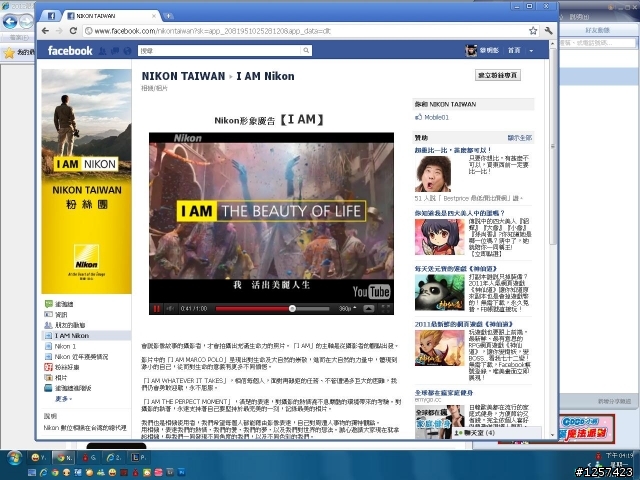Image resolution: width=640 pixels, height=480 pixels.
Task: Switch to Chrome taskbar button
Action: [x=64, y=458]
